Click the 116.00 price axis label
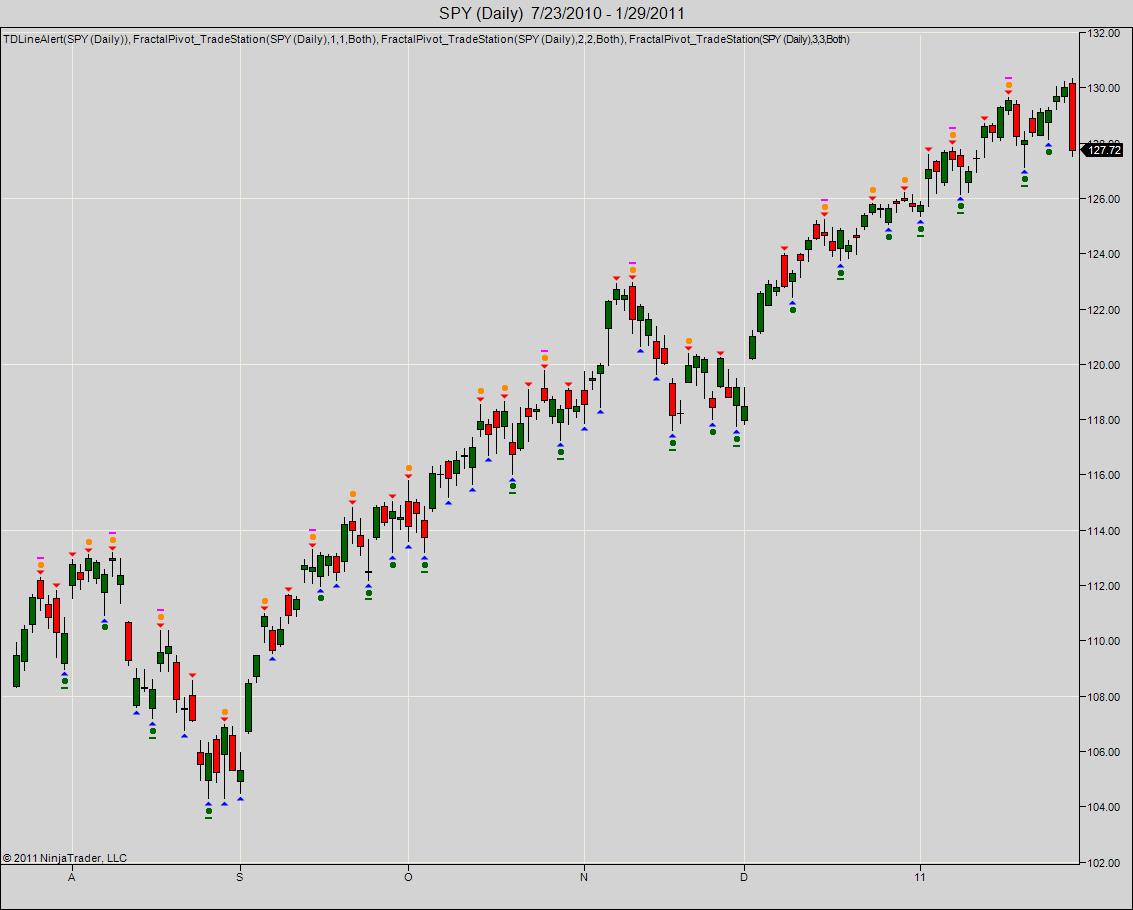Image resolution: width=1133 pixels, height=910 pixels. [1104, 475]
